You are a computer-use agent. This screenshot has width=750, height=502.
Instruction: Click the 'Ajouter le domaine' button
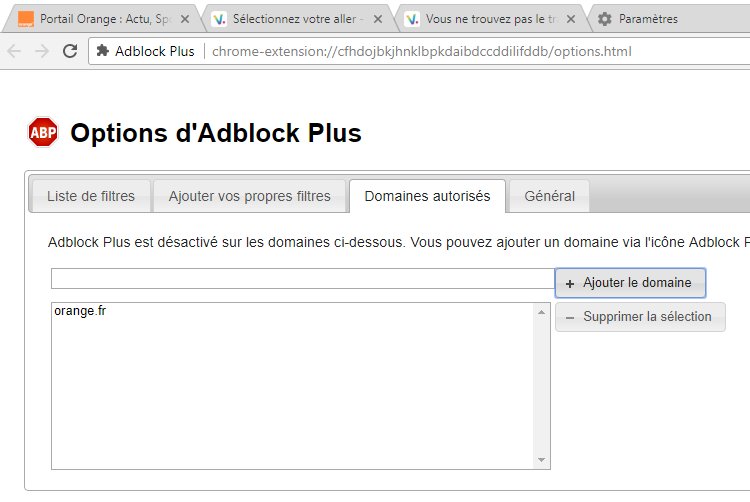[x=630, y=283]
